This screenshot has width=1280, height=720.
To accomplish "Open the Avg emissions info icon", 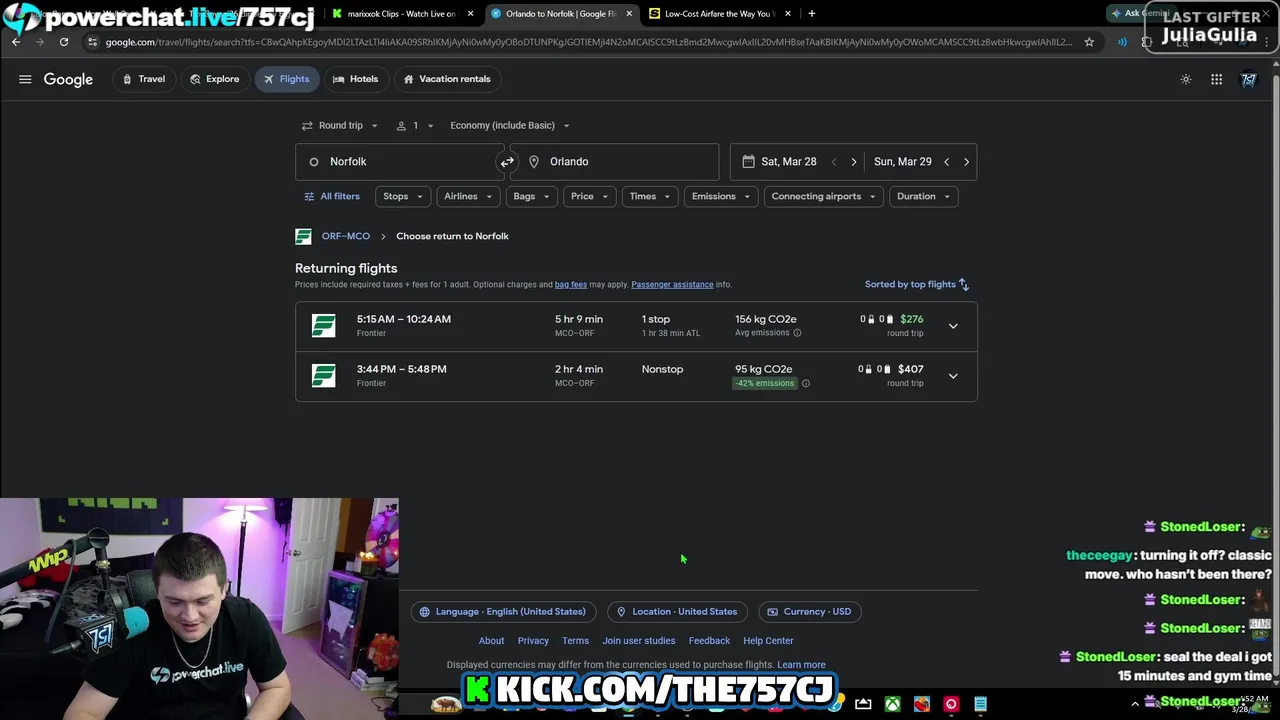I will pos(797,333).
